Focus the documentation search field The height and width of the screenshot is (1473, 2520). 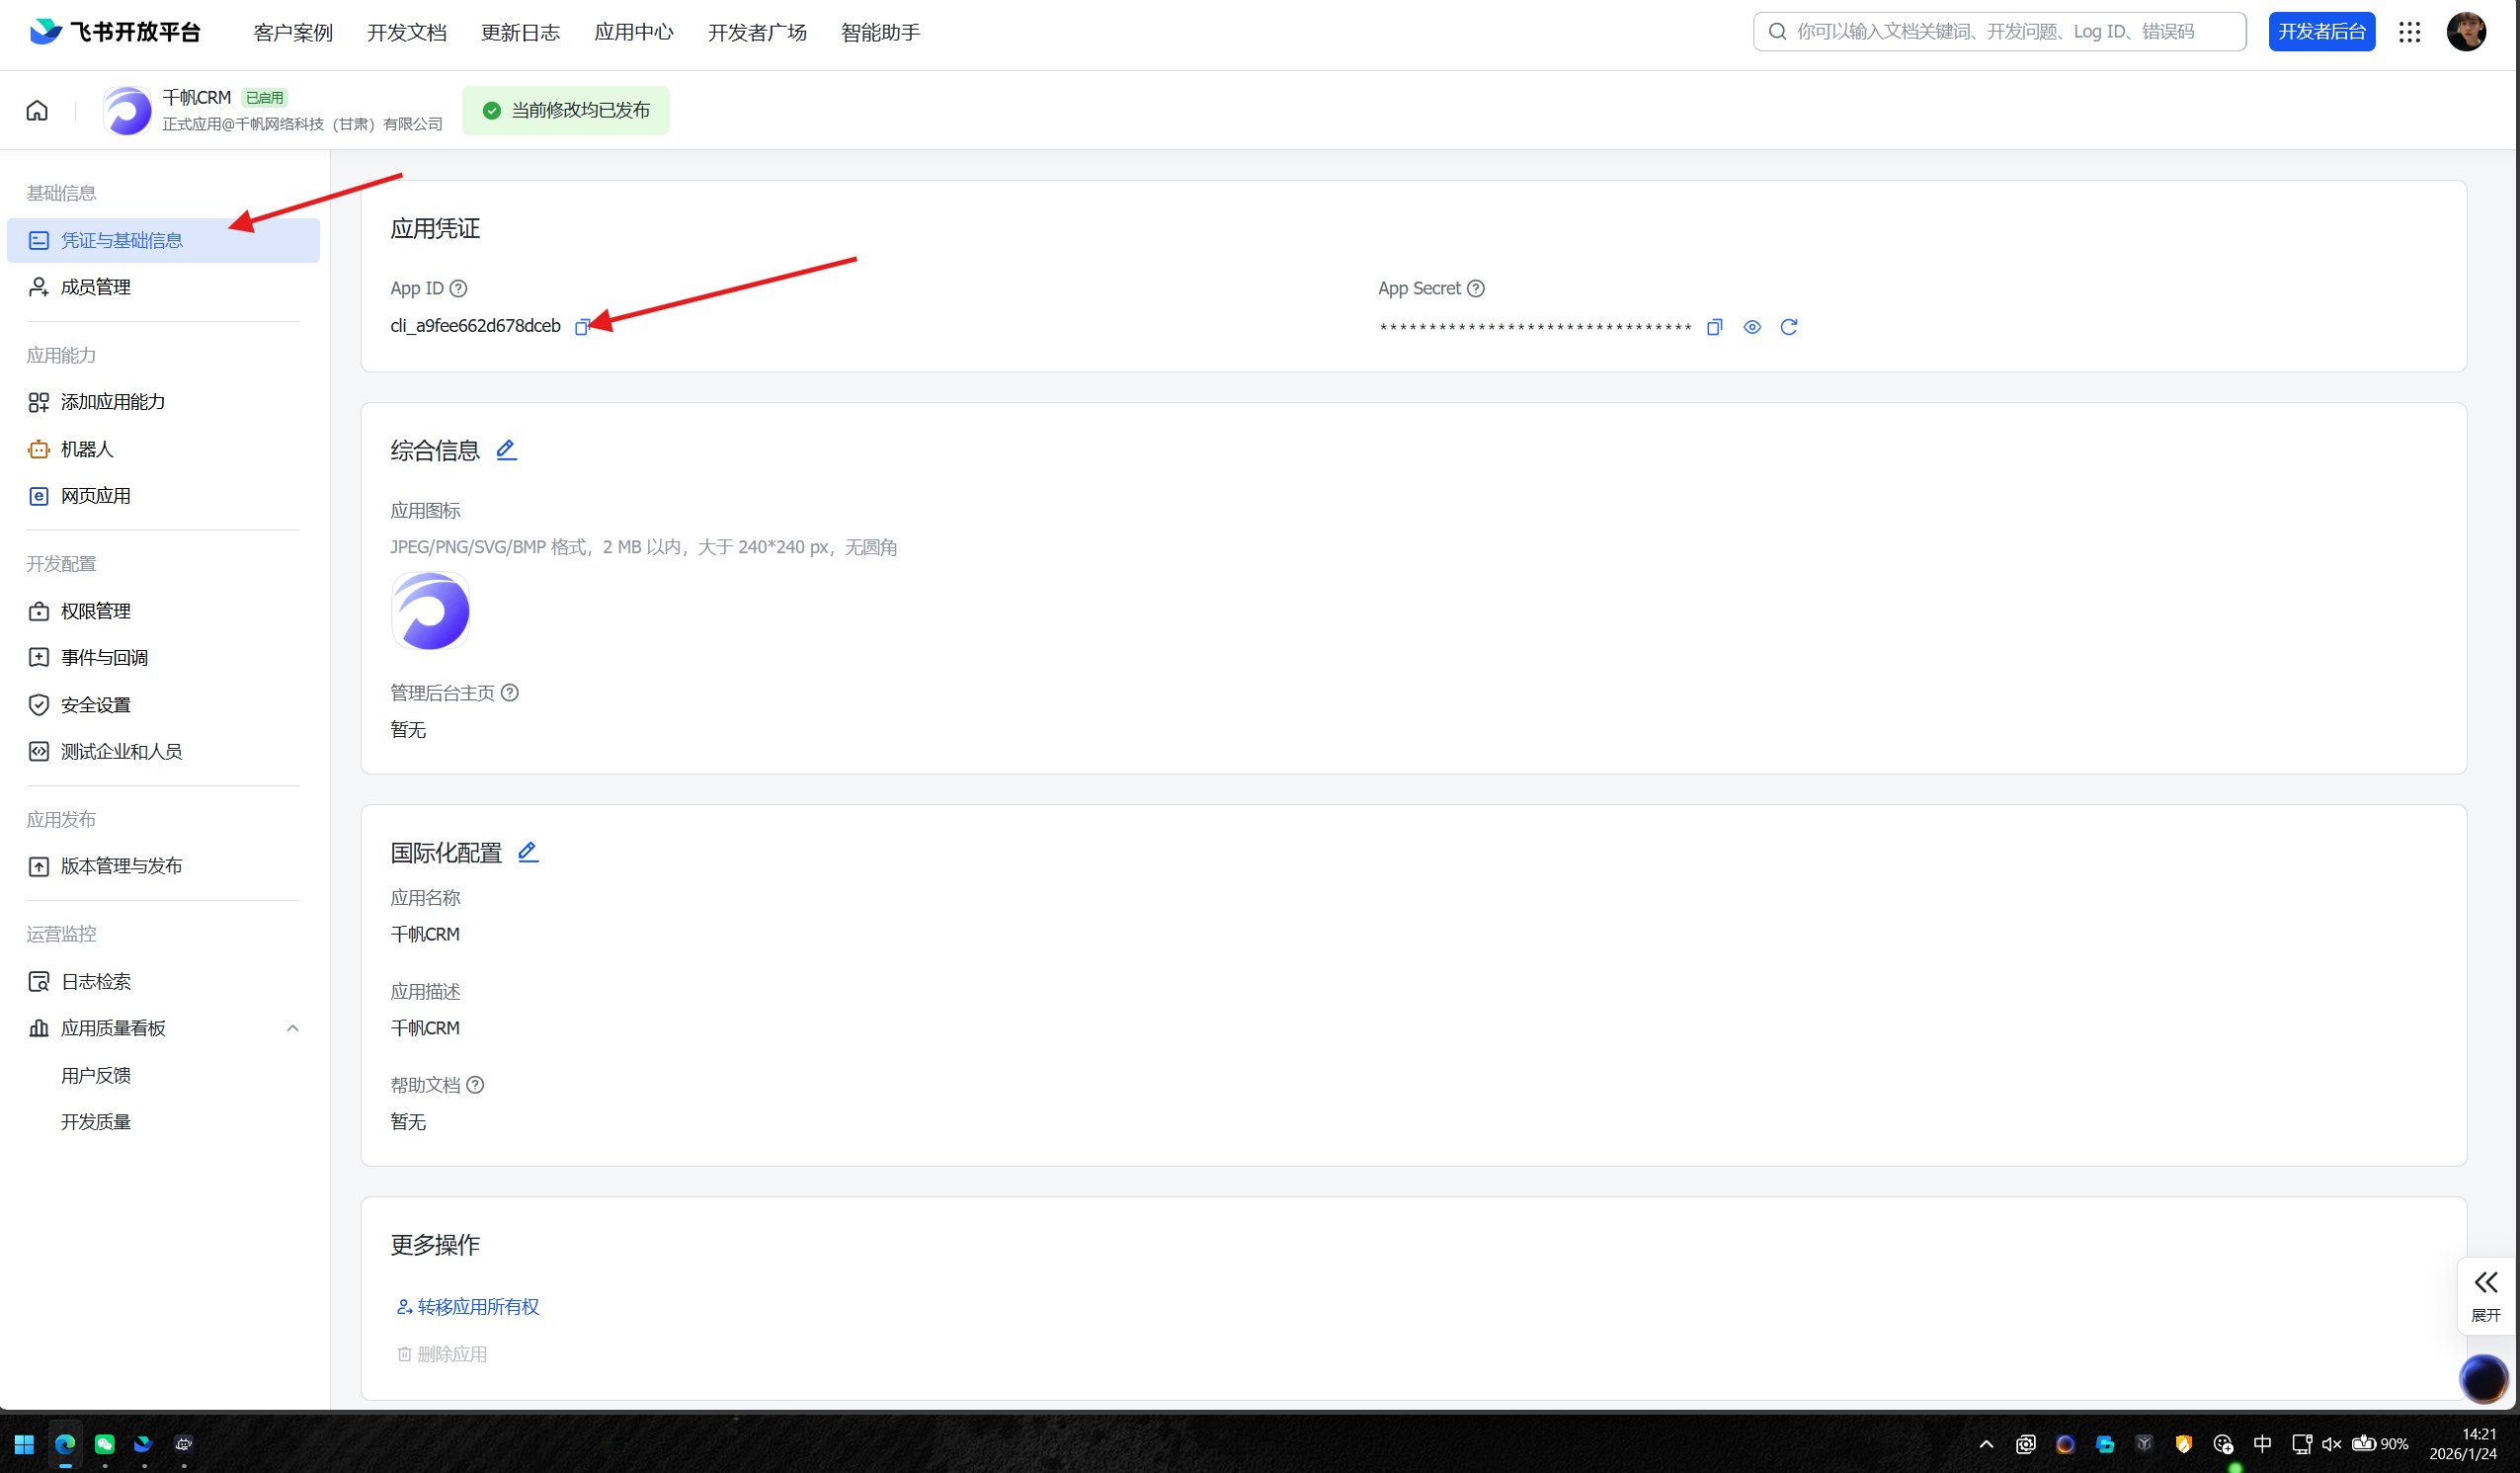click(x=2000, y=32)
